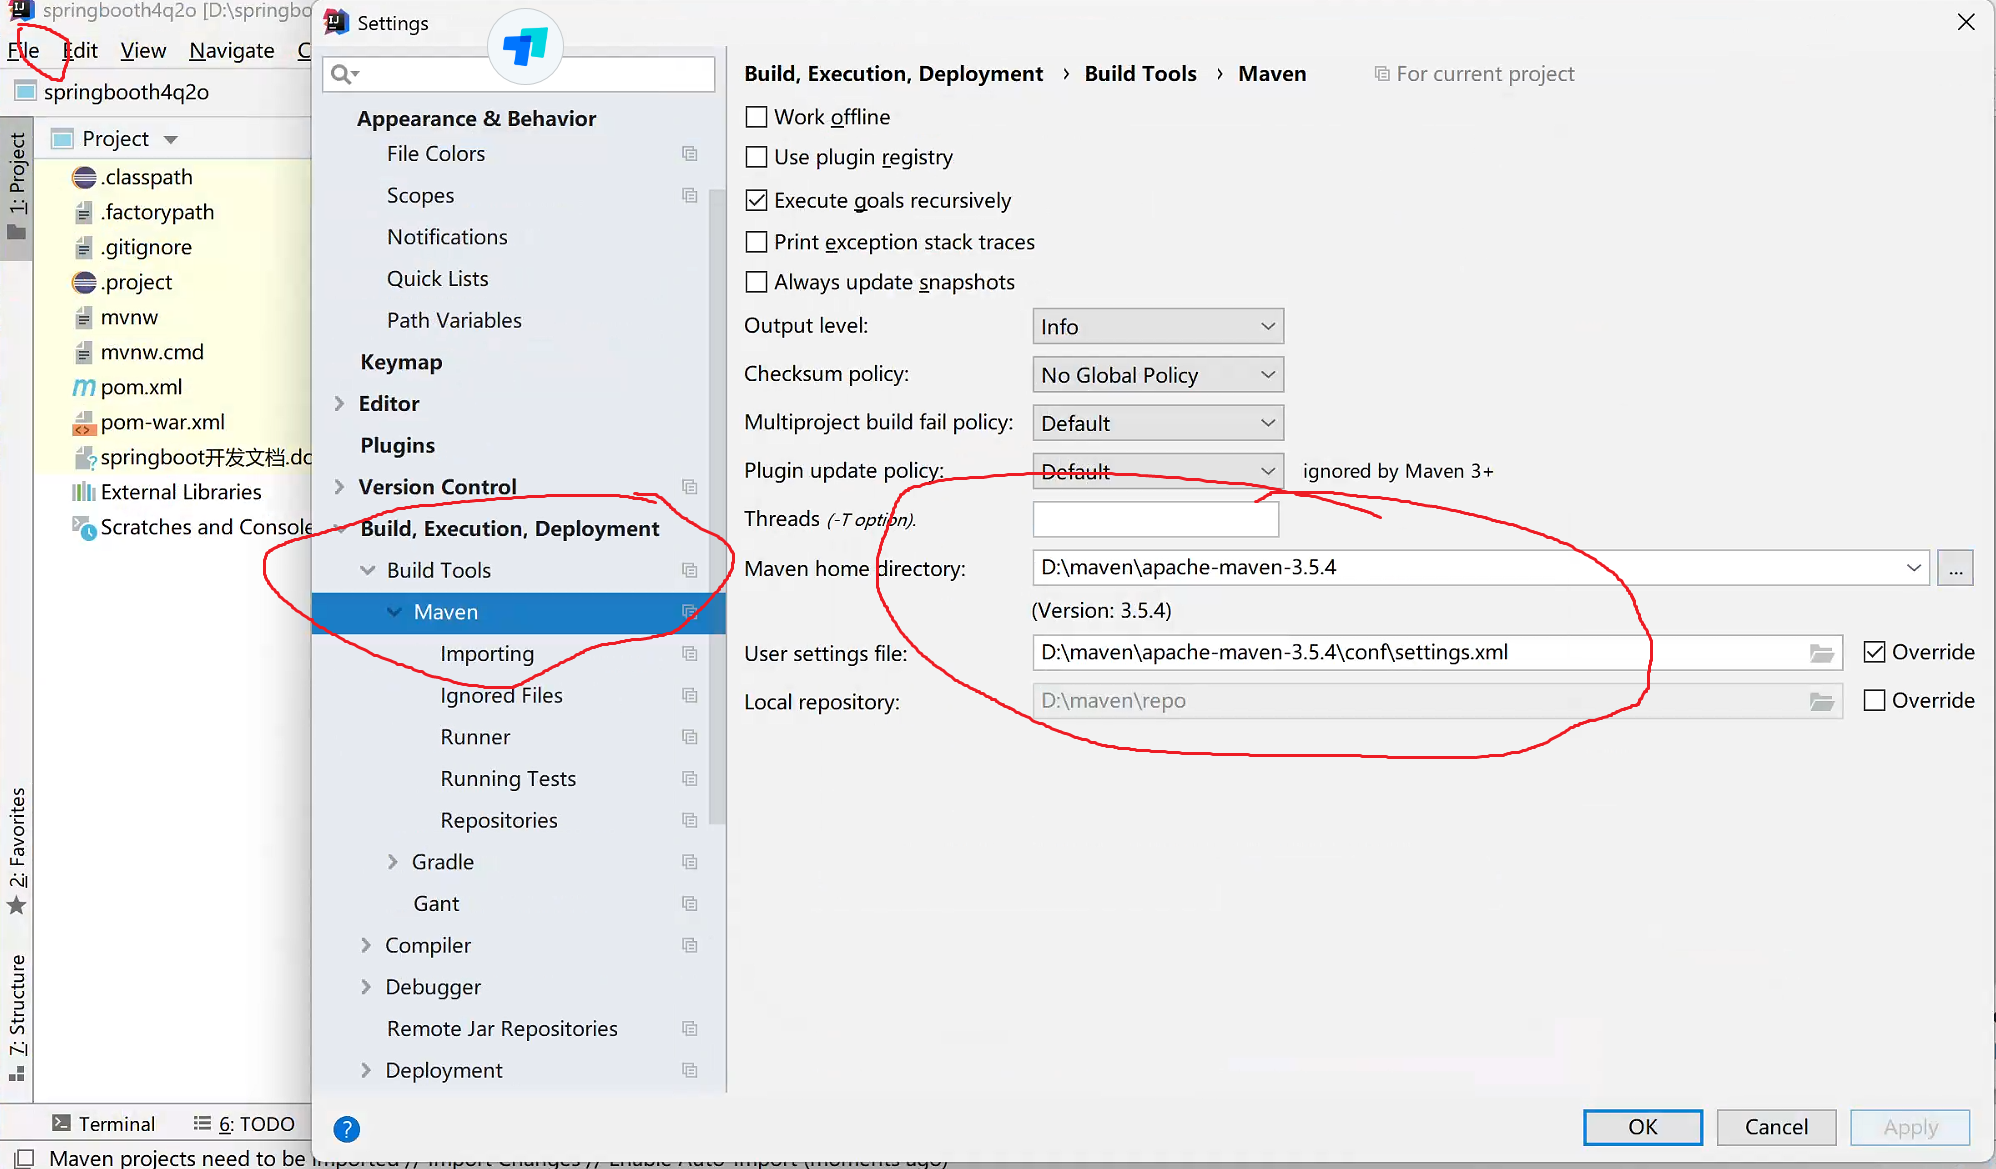Viewport: 1996px width, 1169px height.
Task: Click the Maven home browse '...' button
Action: click(x=1955, y=568)
